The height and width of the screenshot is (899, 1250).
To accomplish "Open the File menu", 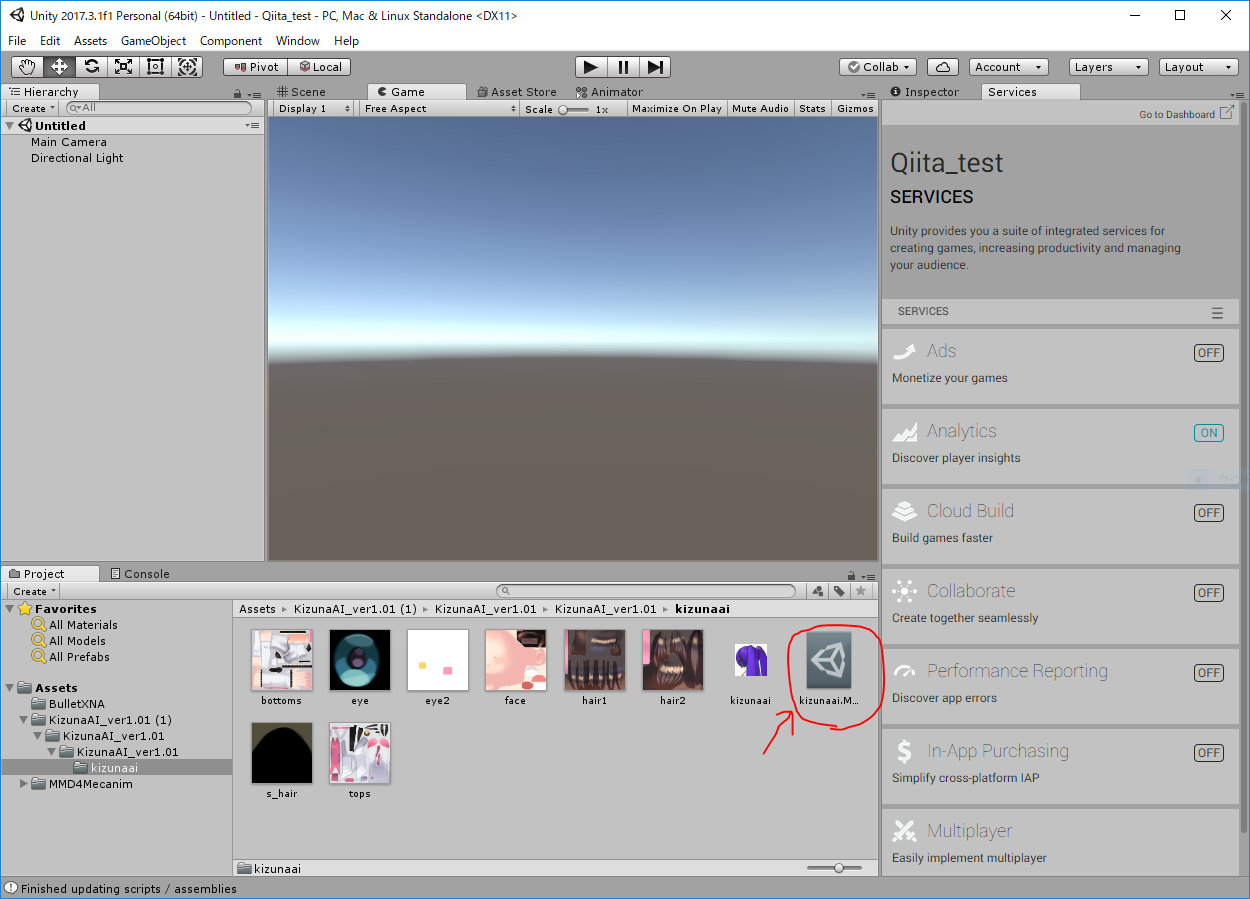I will [x=17, y=41].
